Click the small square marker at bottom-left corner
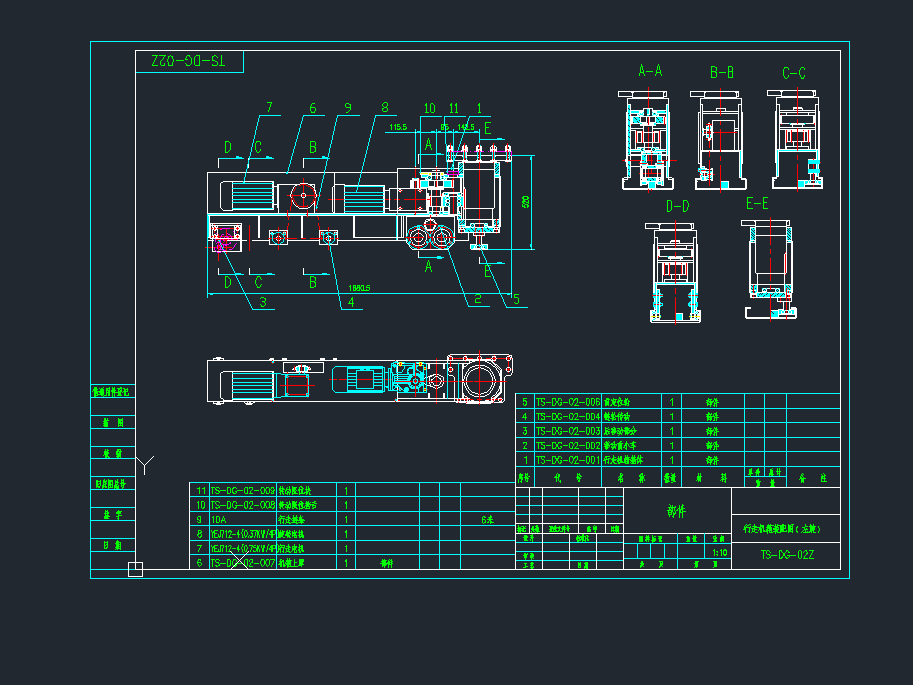Screen dimensions: 913x685 [136, 569]
